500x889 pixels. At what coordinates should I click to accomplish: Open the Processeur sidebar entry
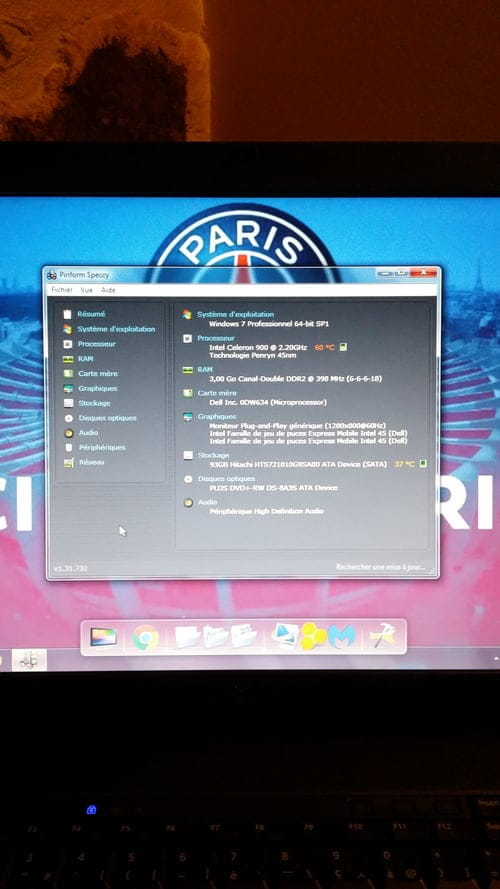(96, 344)
